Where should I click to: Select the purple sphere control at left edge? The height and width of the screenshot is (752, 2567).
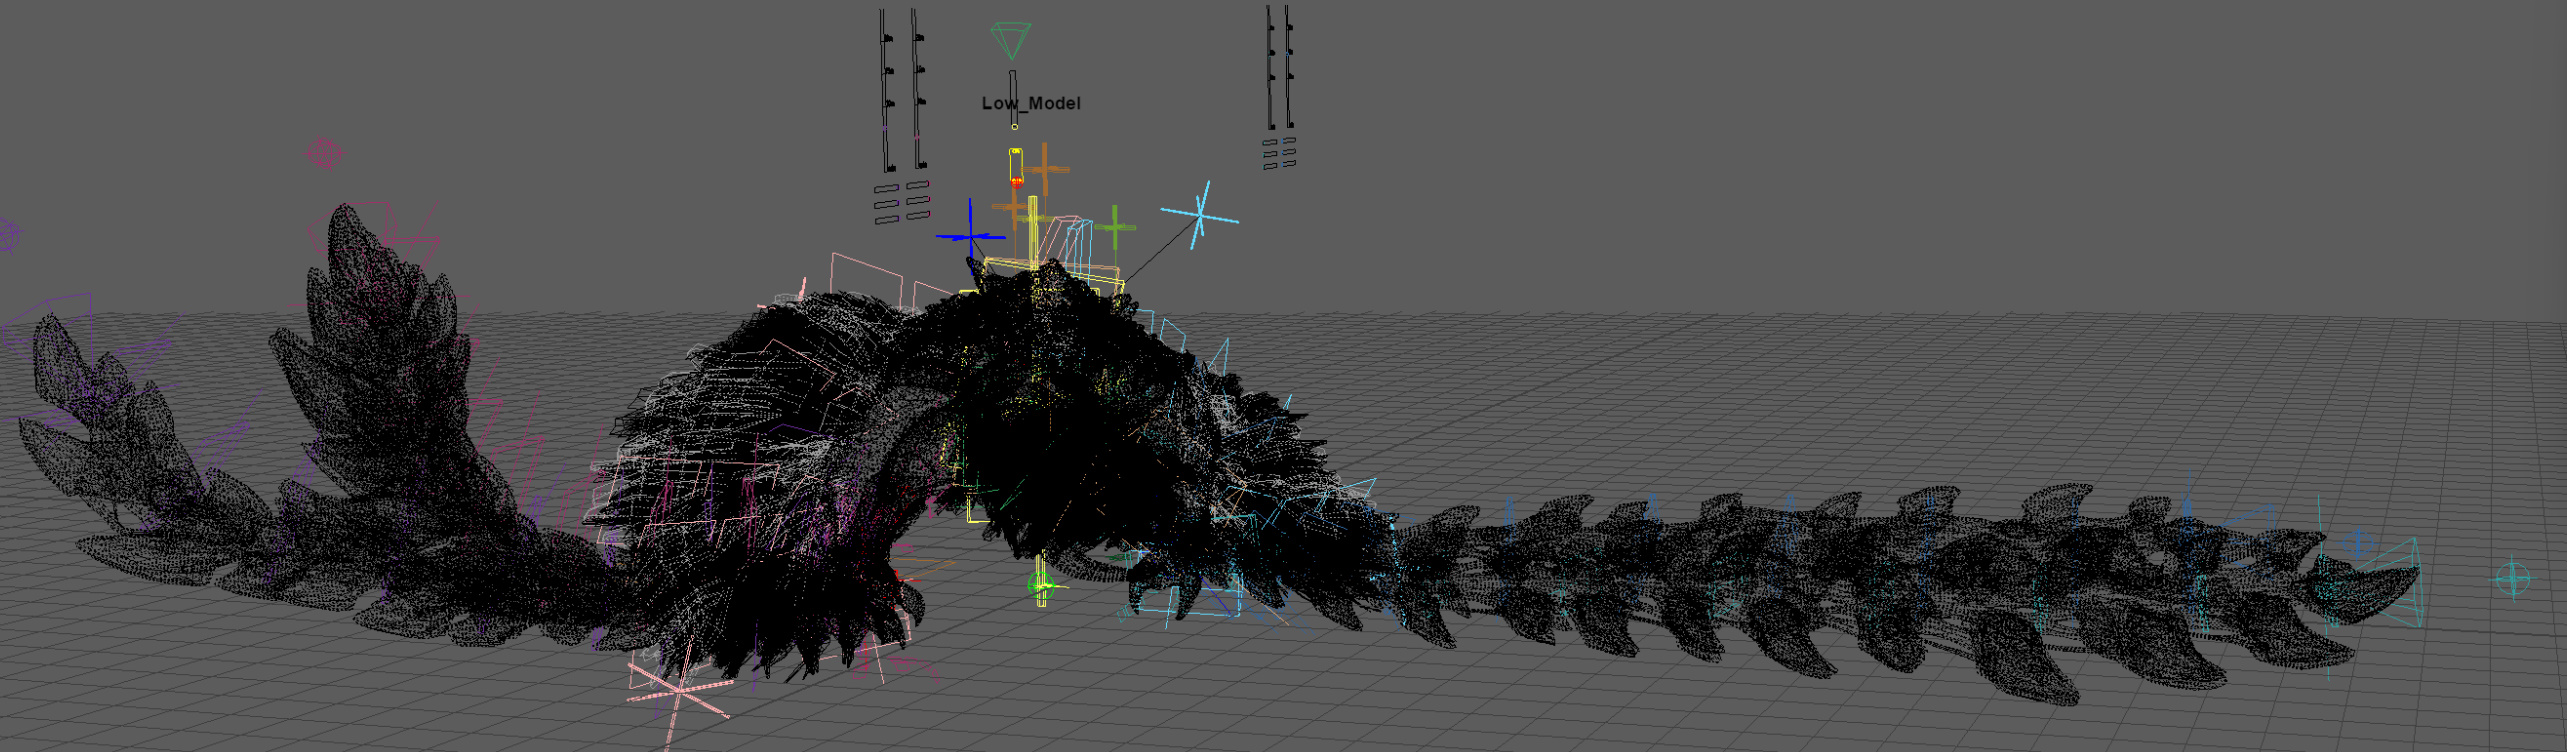[8, 236]
